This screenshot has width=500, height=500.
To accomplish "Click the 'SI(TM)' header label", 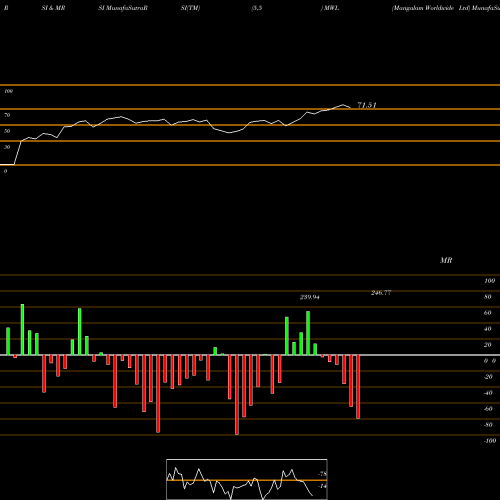I will pos(190,8).
